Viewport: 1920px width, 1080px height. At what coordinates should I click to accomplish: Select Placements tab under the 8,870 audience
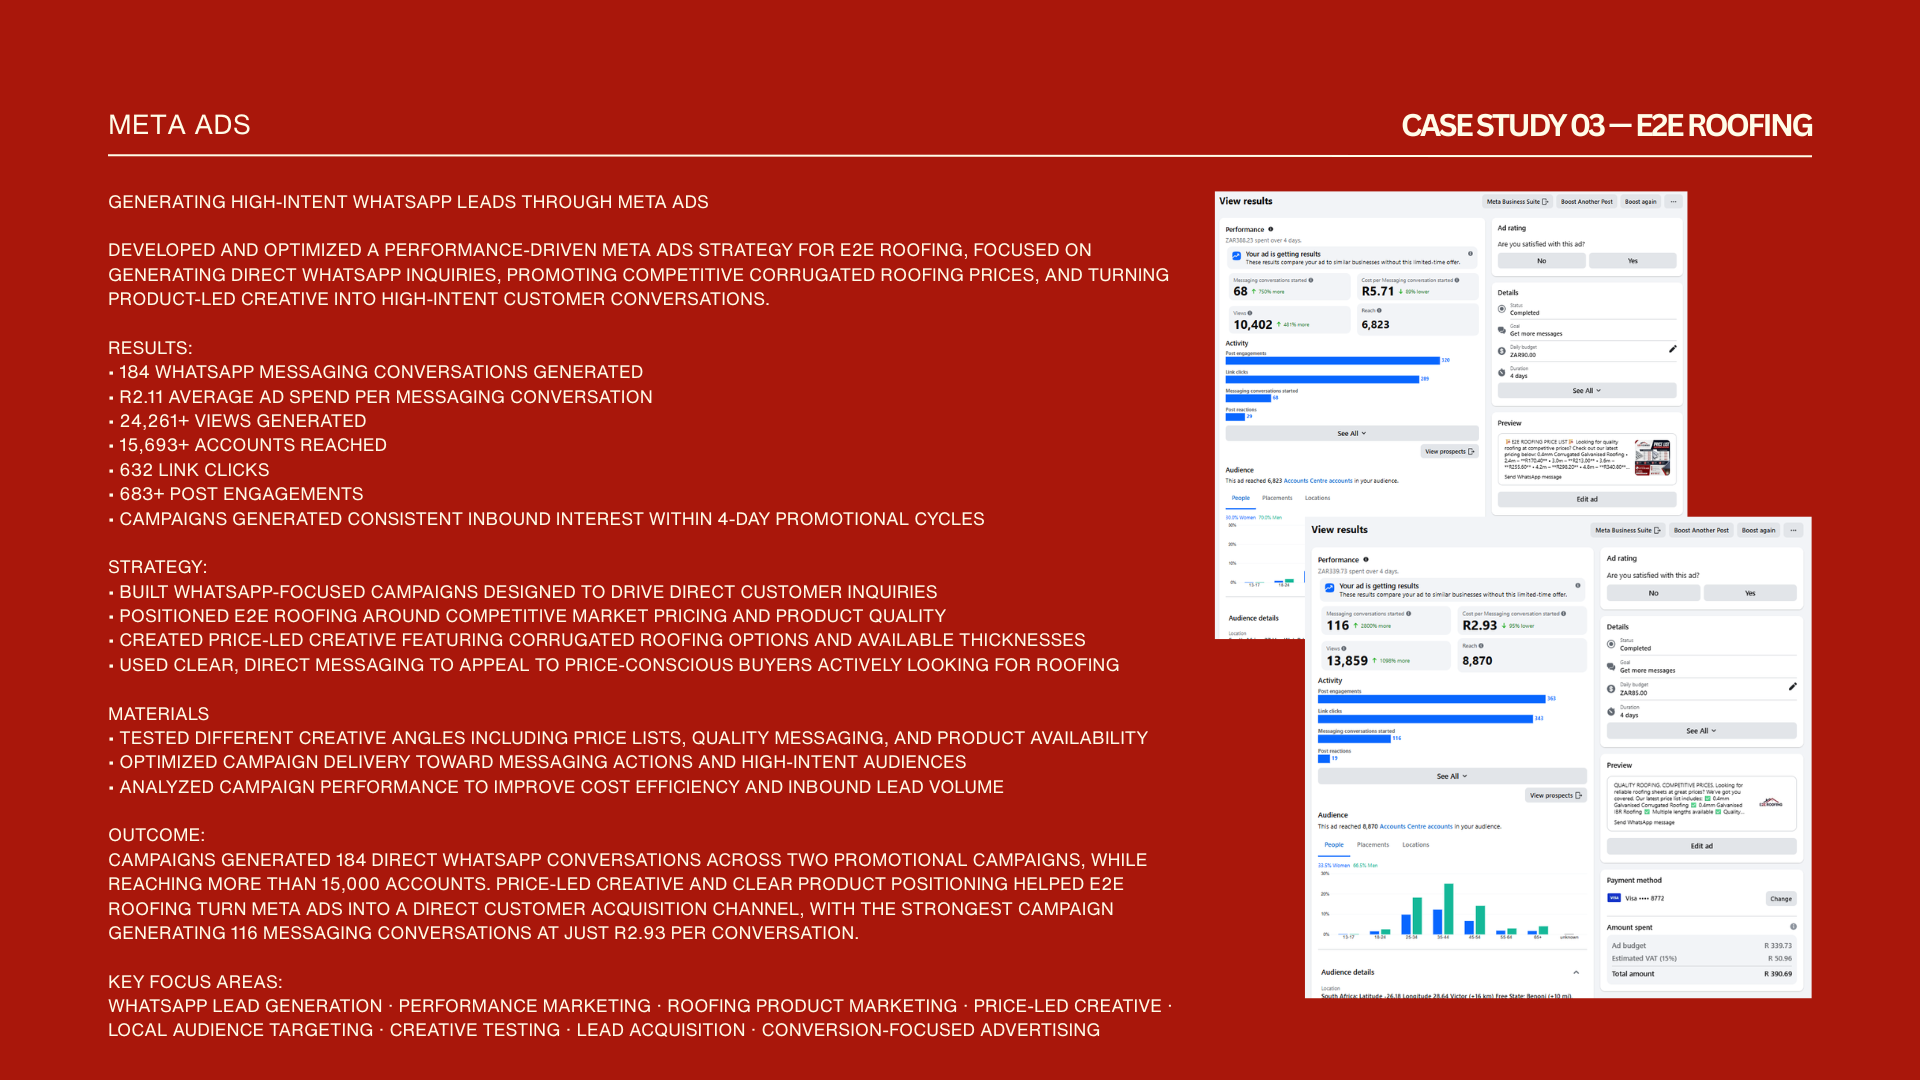(1373, 845)
